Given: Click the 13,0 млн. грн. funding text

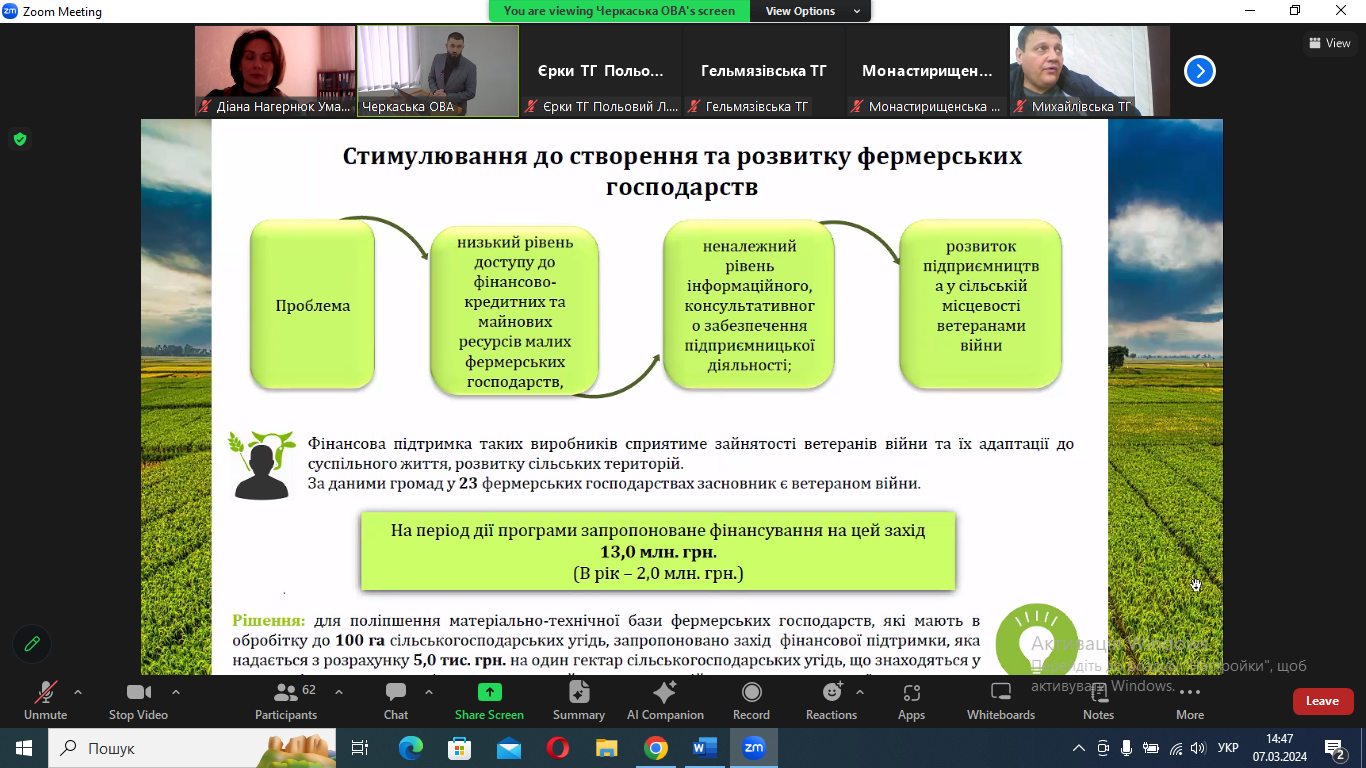Looking at the screenshot, I should click(658, 552).
